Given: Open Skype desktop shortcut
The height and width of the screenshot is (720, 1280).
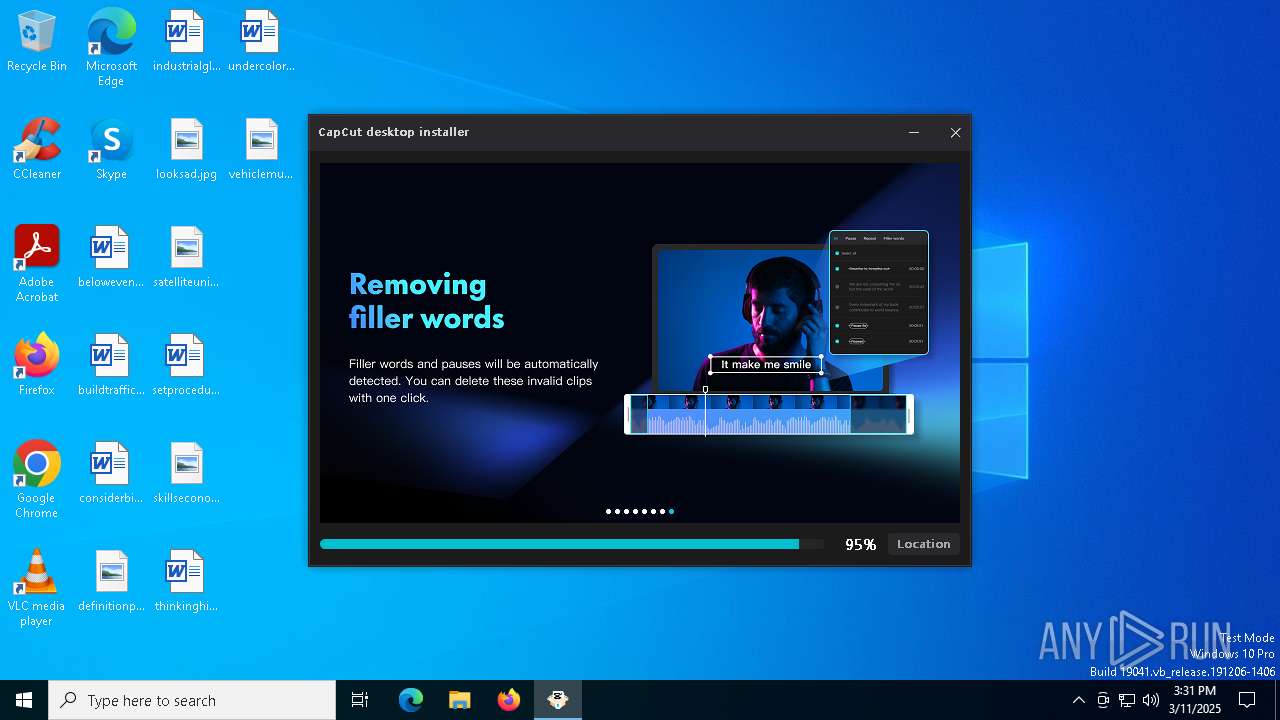Looking at the screenshot, I should 111,150.
